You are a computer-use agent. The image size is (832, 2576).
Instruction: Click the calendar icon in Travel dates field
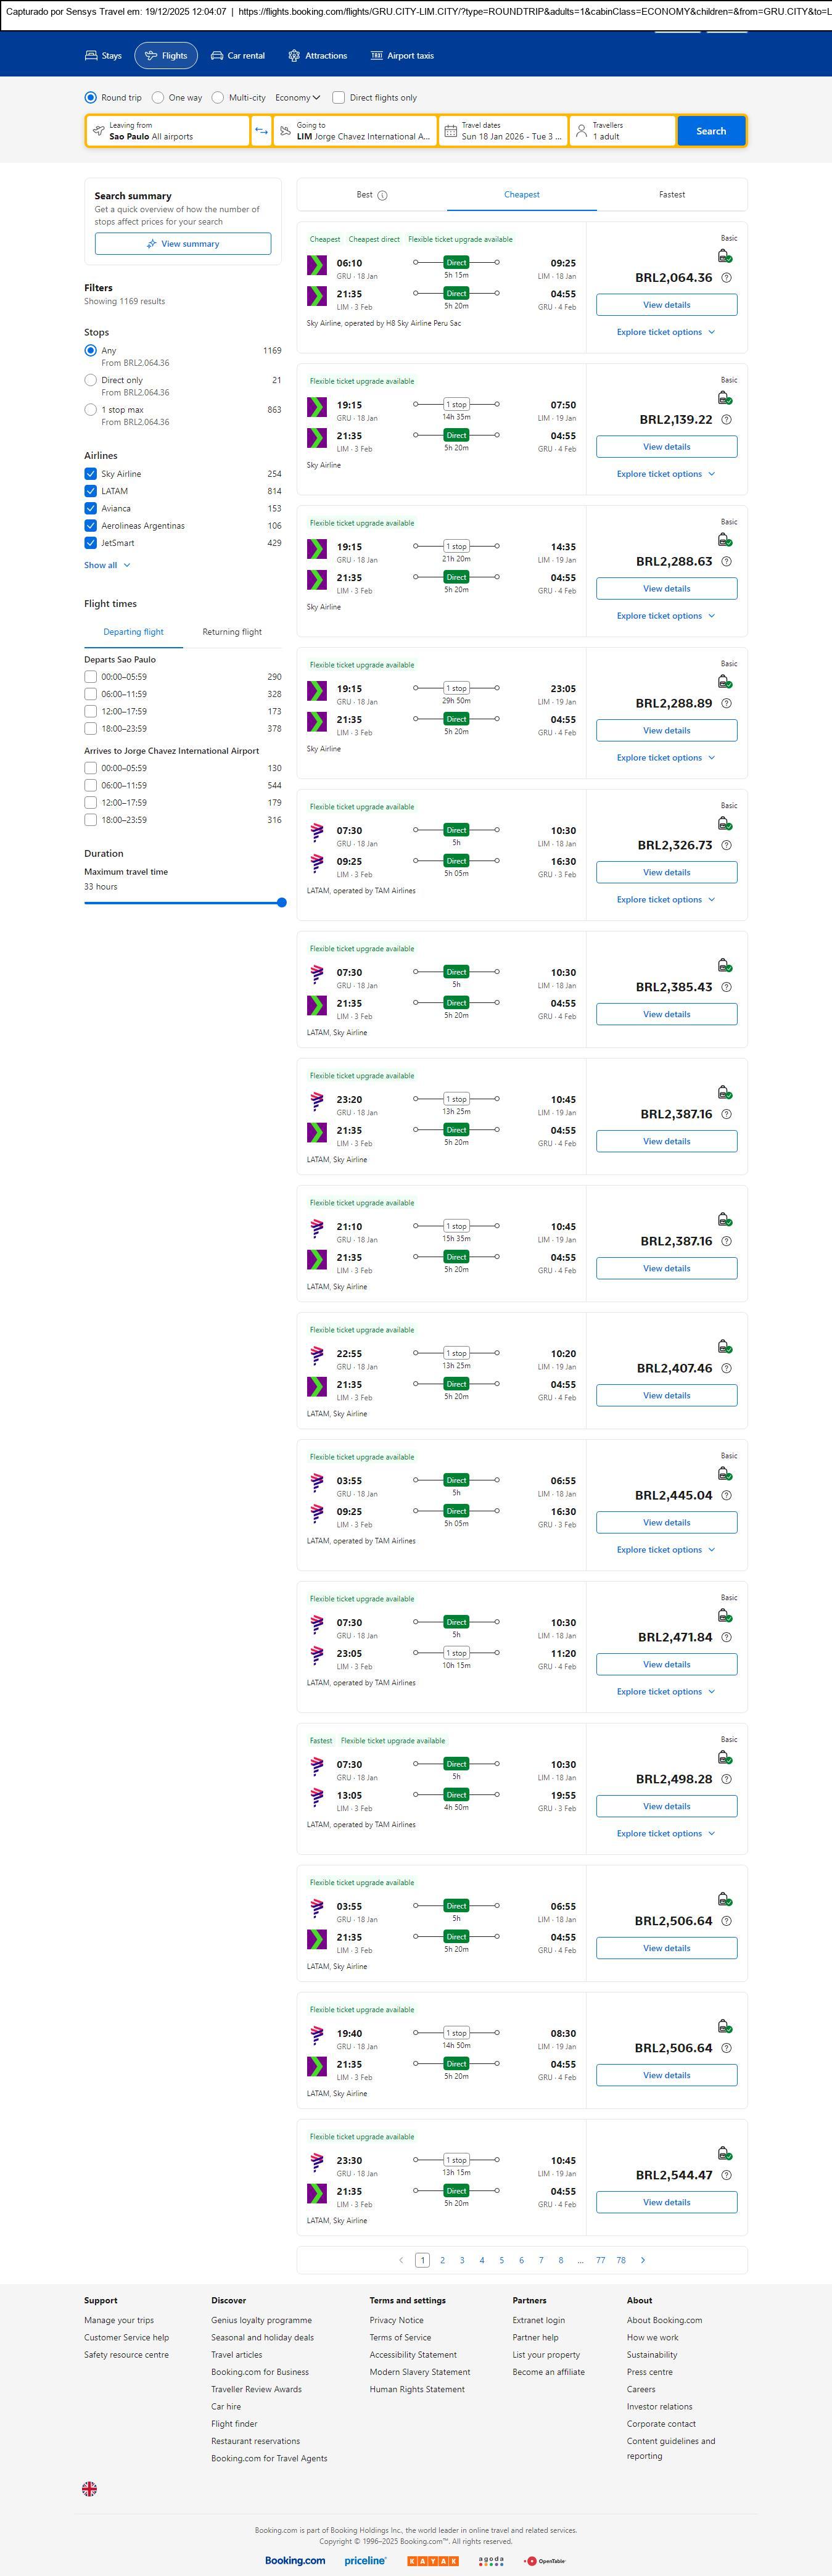[450, 131]
